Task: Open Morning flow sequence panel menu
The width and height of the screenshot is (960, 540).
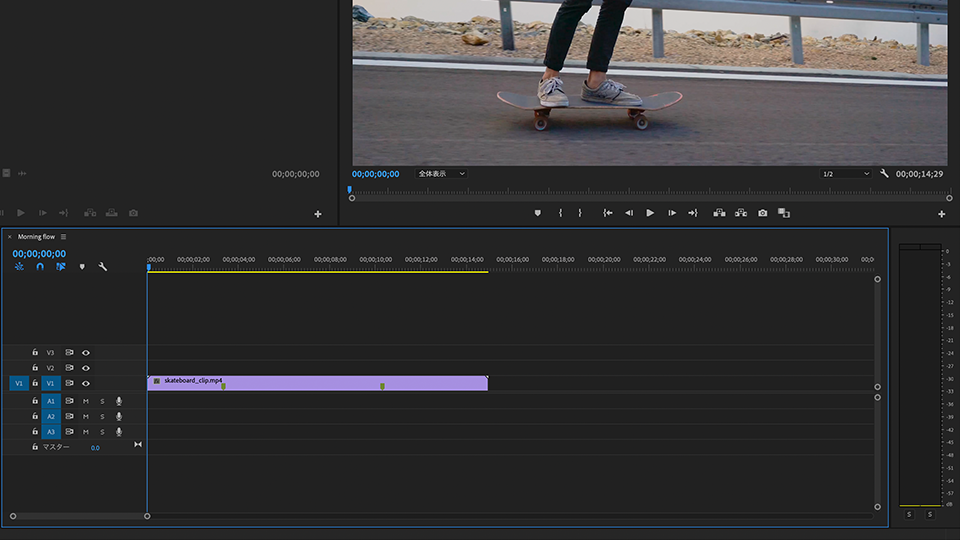Action: (x=63, y=237)
